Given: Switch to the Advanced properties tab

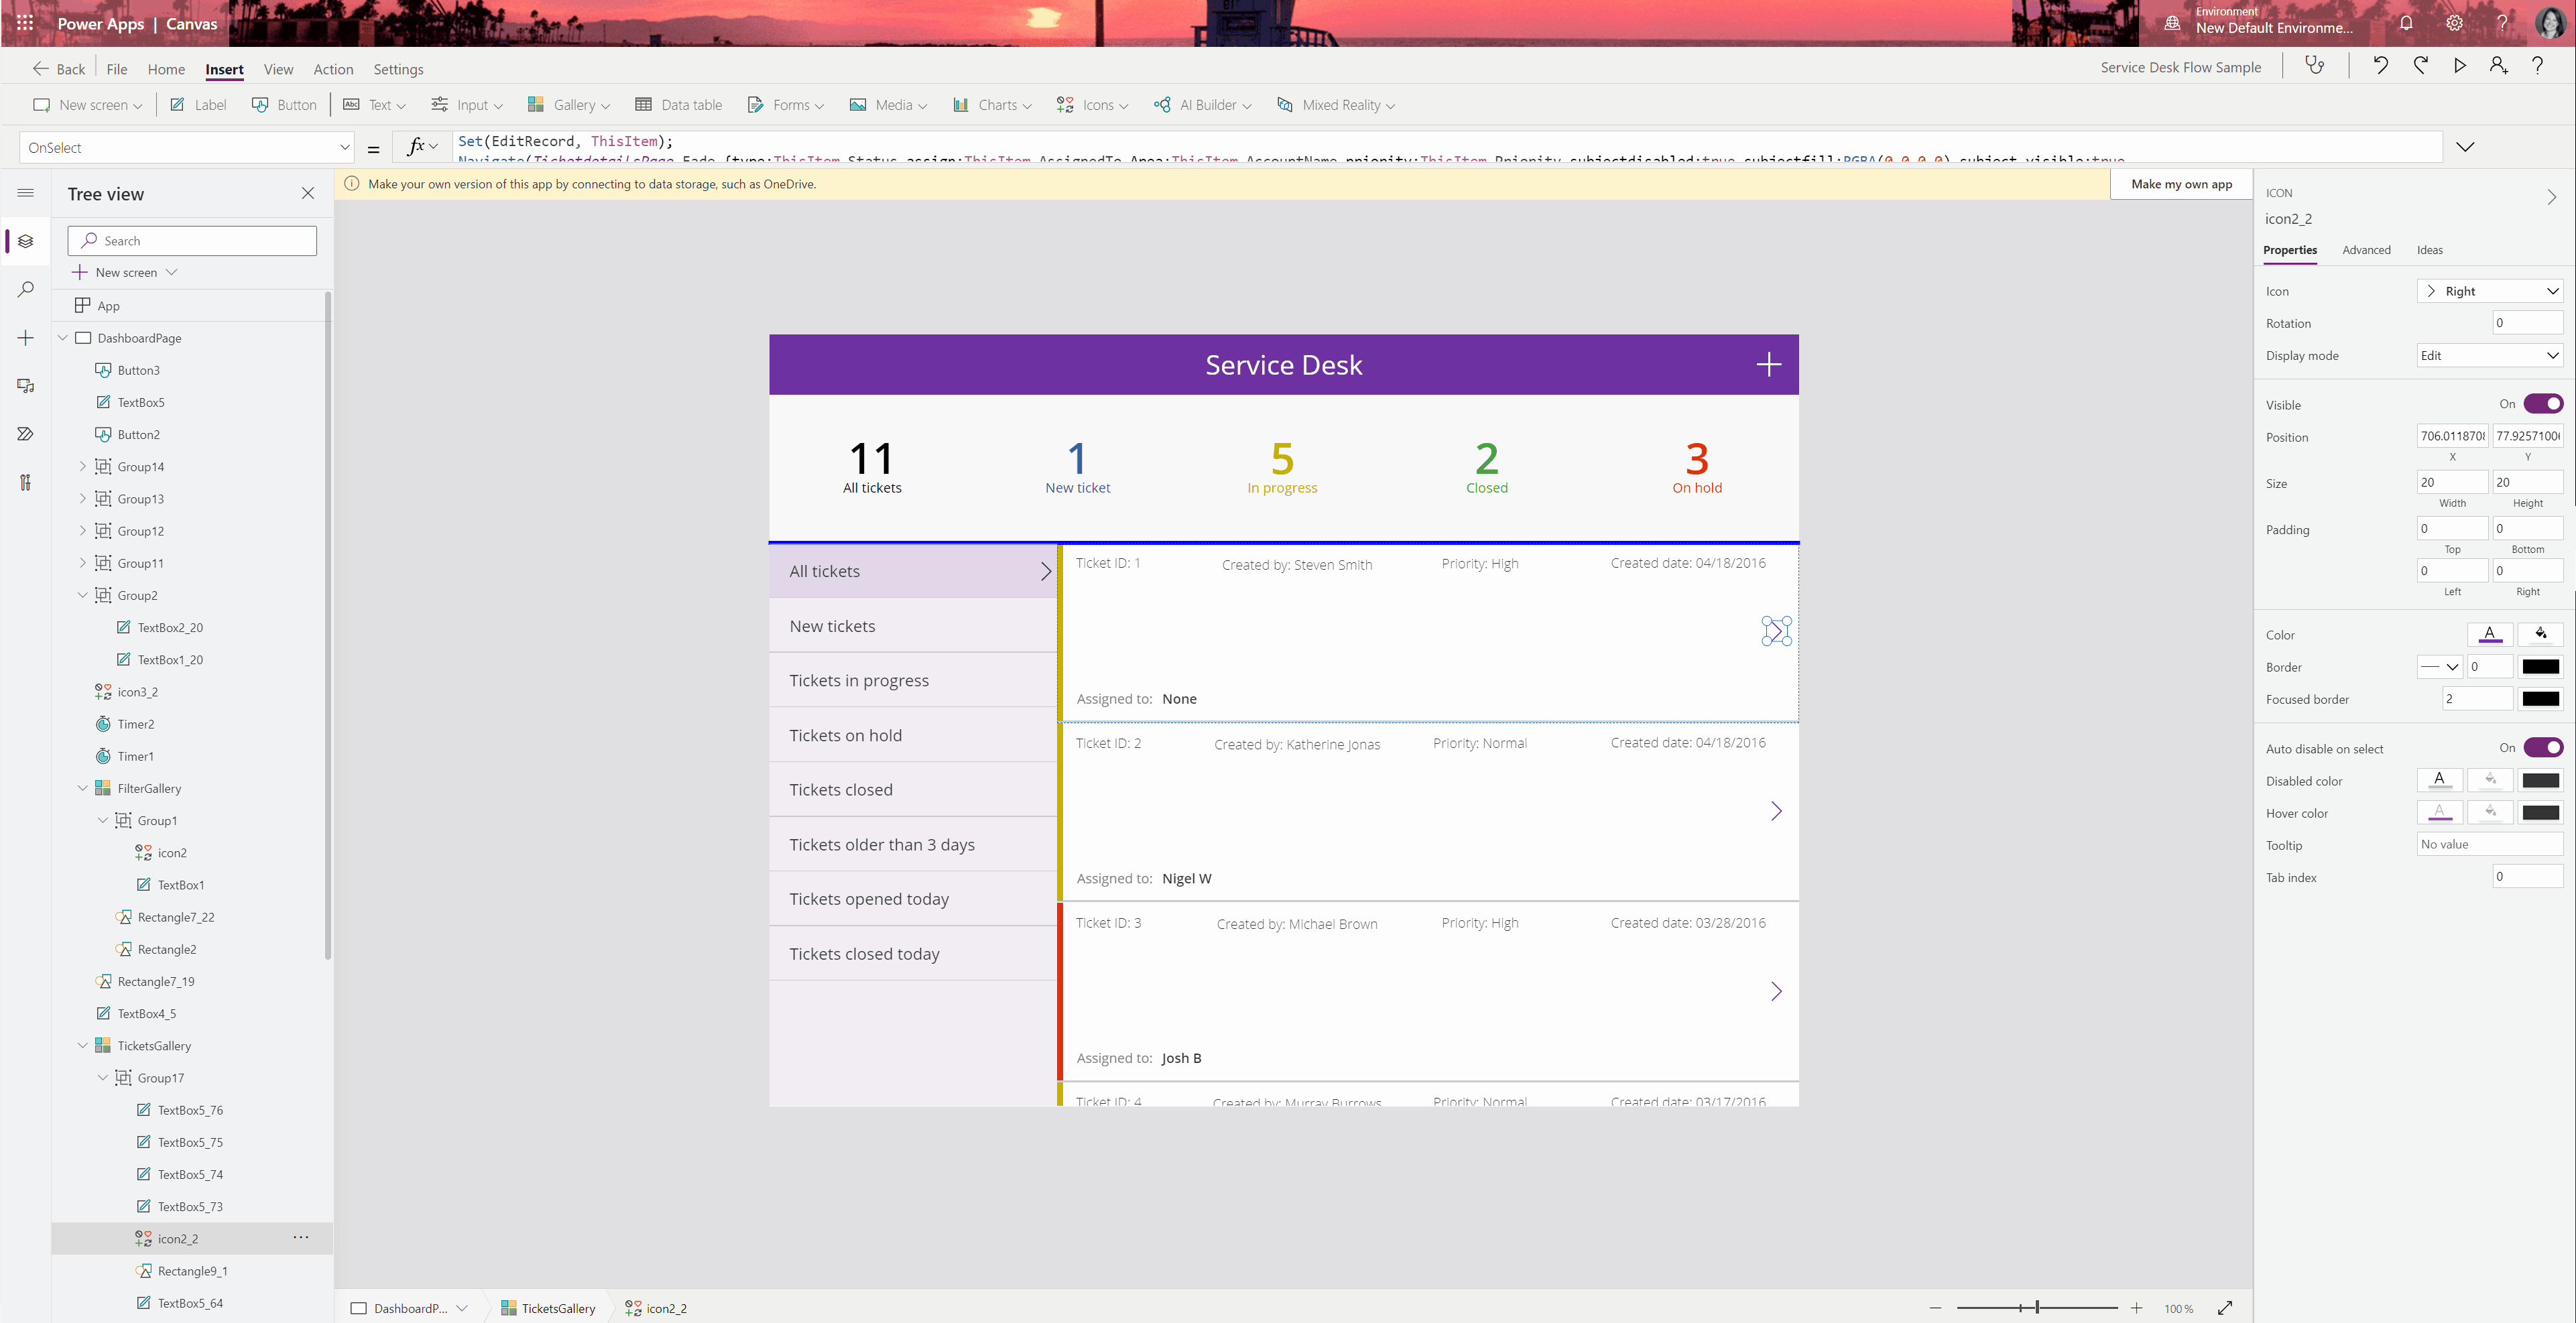Looking at the screenshot, I should (x=2366, y=250).
